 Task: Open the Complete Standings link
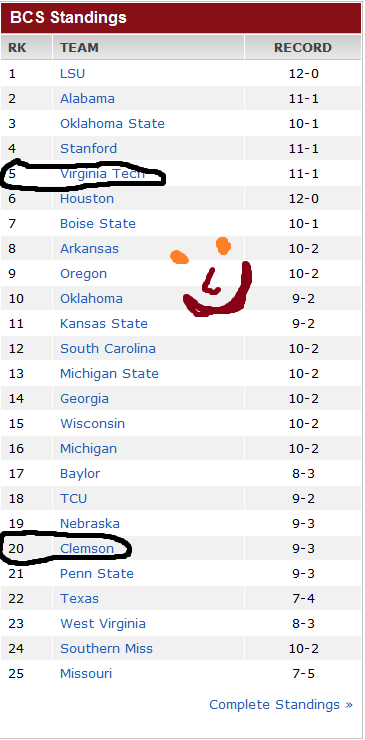pyautogui.click(x=281, y=705)
